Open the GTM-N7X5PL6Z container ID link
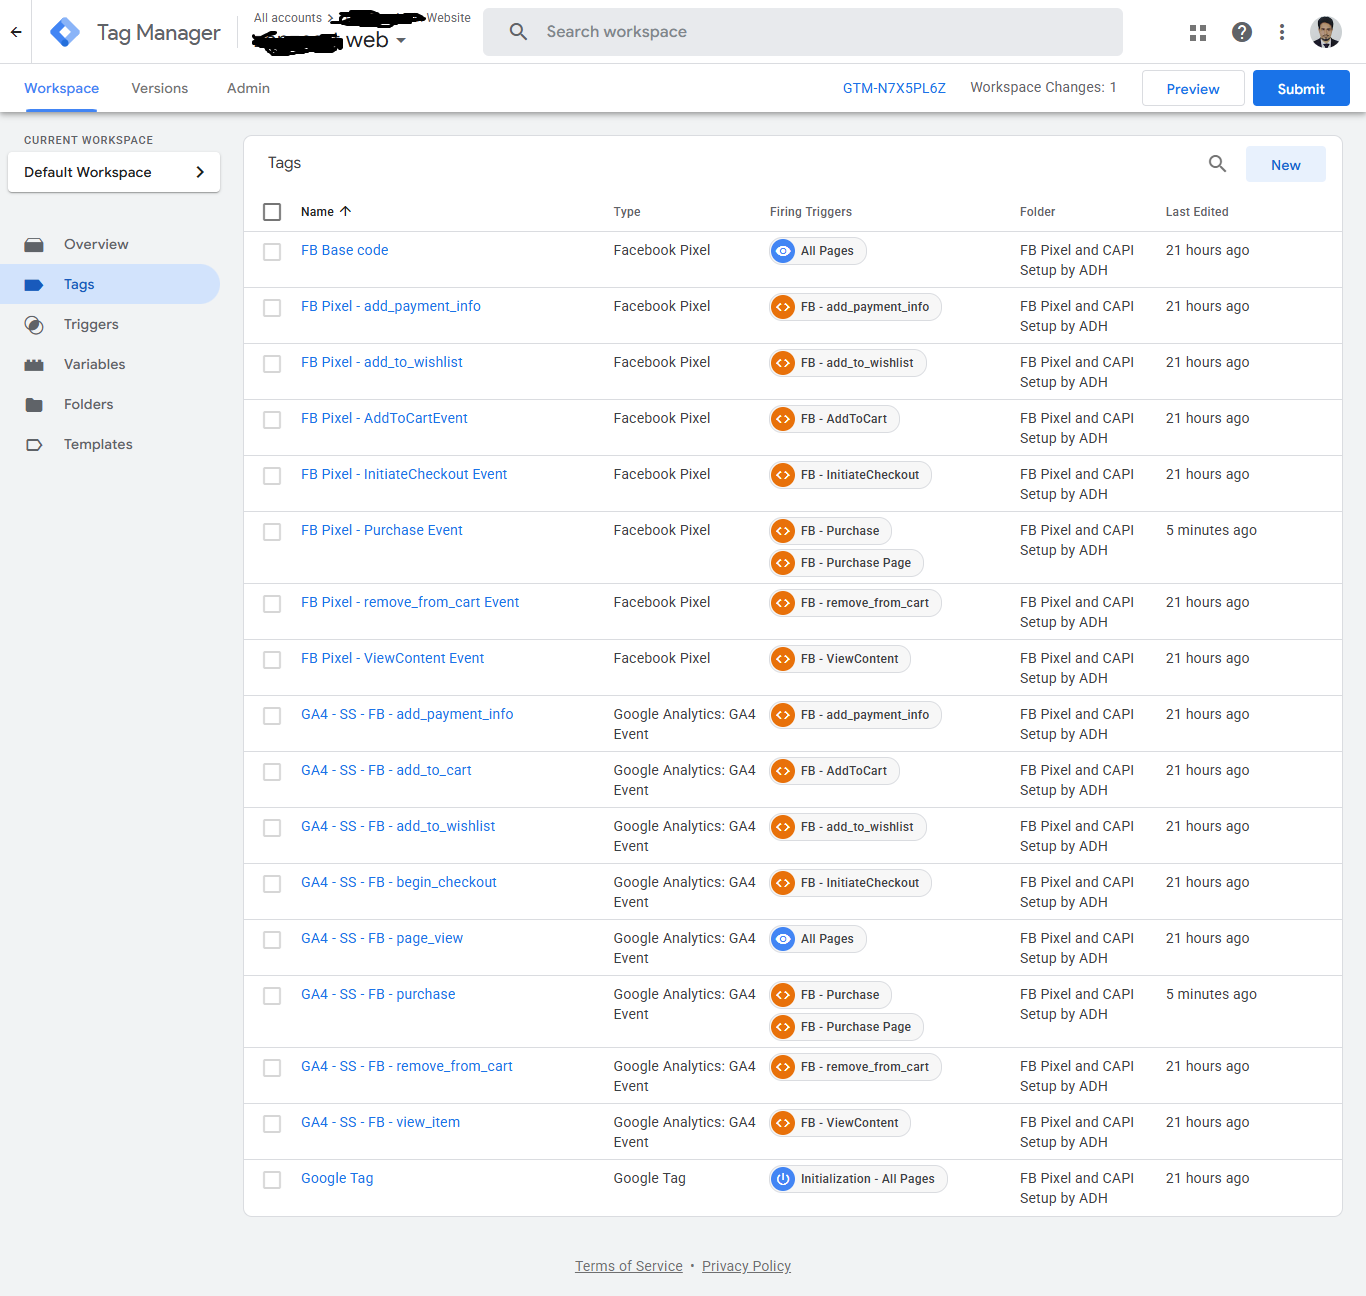The image size is (1366, 1296). coord(894,88)
